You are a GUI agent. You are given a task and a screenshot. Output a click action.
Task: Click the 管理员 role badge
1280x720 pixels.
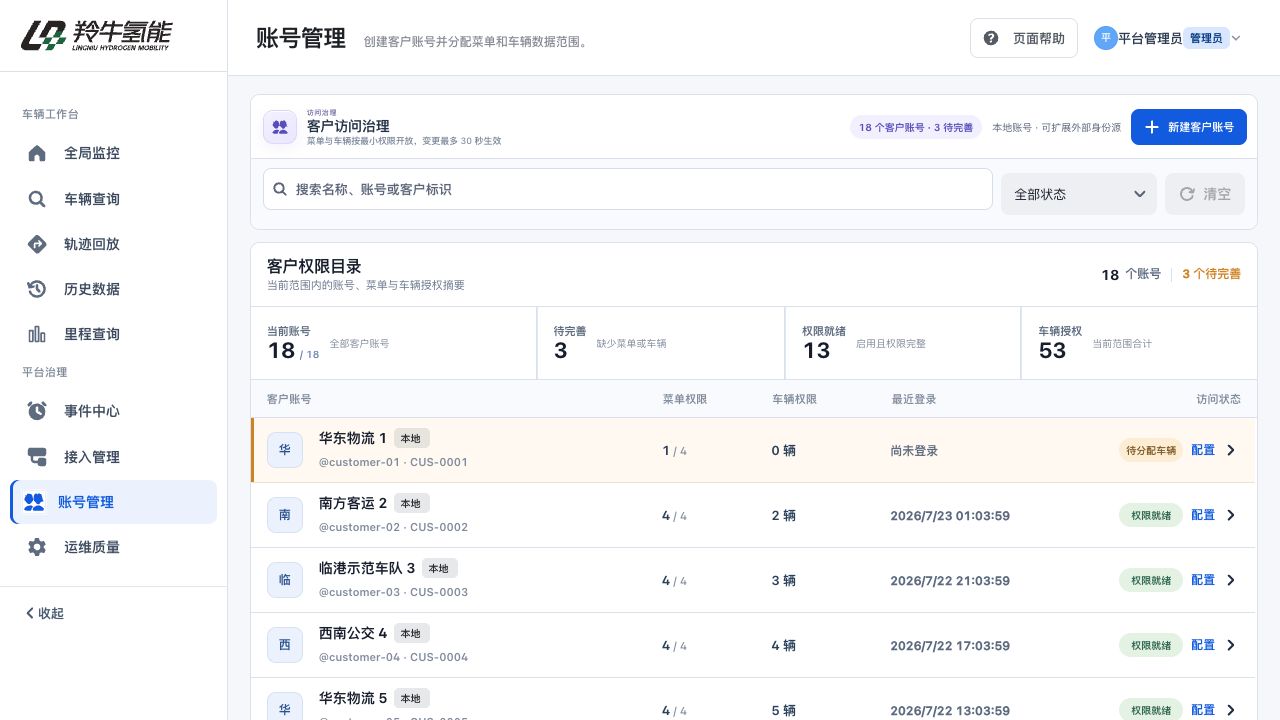pyautogui.click(x=1206, y=38)
